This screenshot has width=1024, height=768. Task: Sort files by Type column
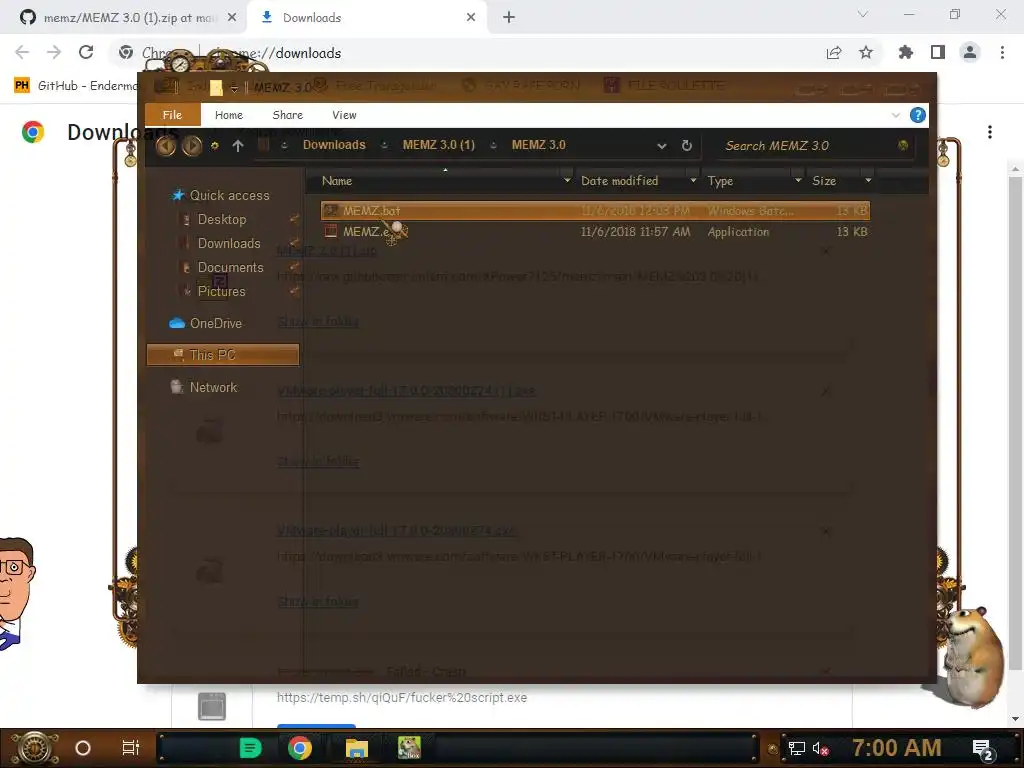click(x=720, y=181)
